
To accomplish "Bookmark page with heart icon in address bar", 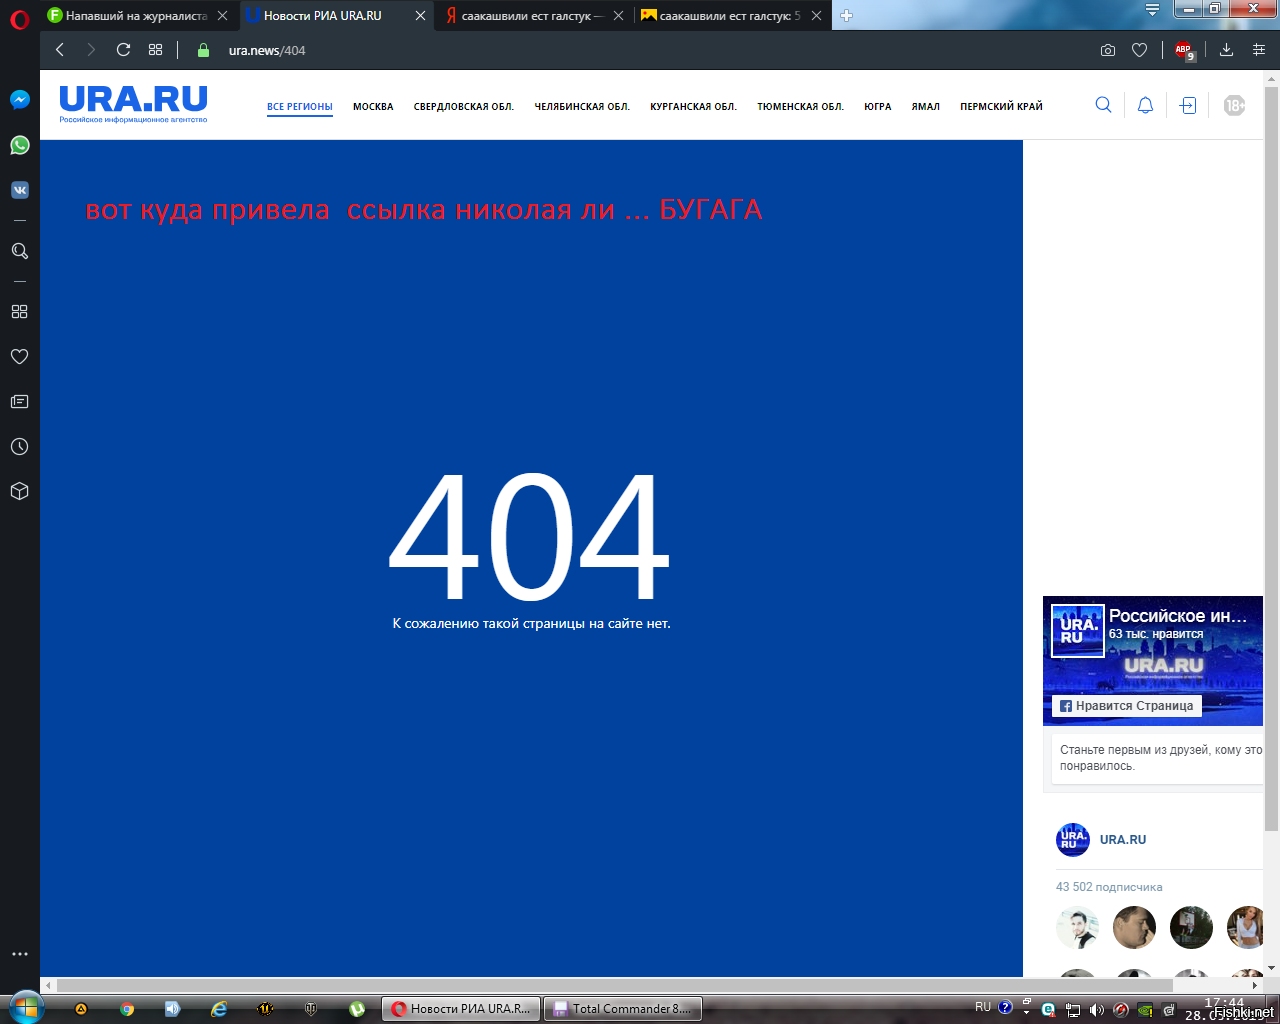I will click(x=1139, y=50).
